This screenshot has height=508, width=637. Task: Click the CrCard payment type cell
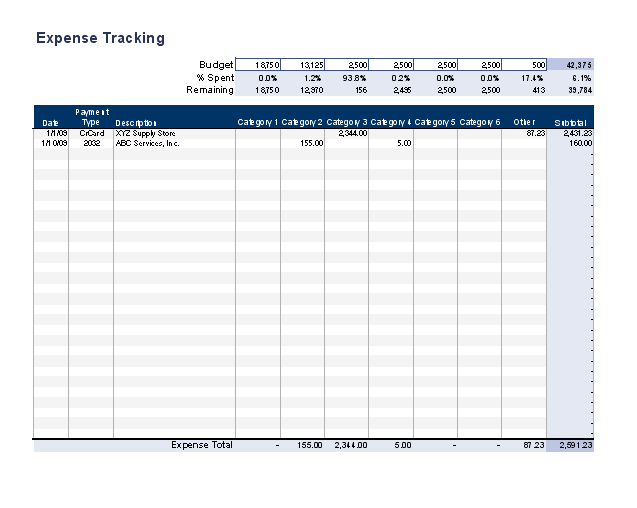(x=91, y=133)
